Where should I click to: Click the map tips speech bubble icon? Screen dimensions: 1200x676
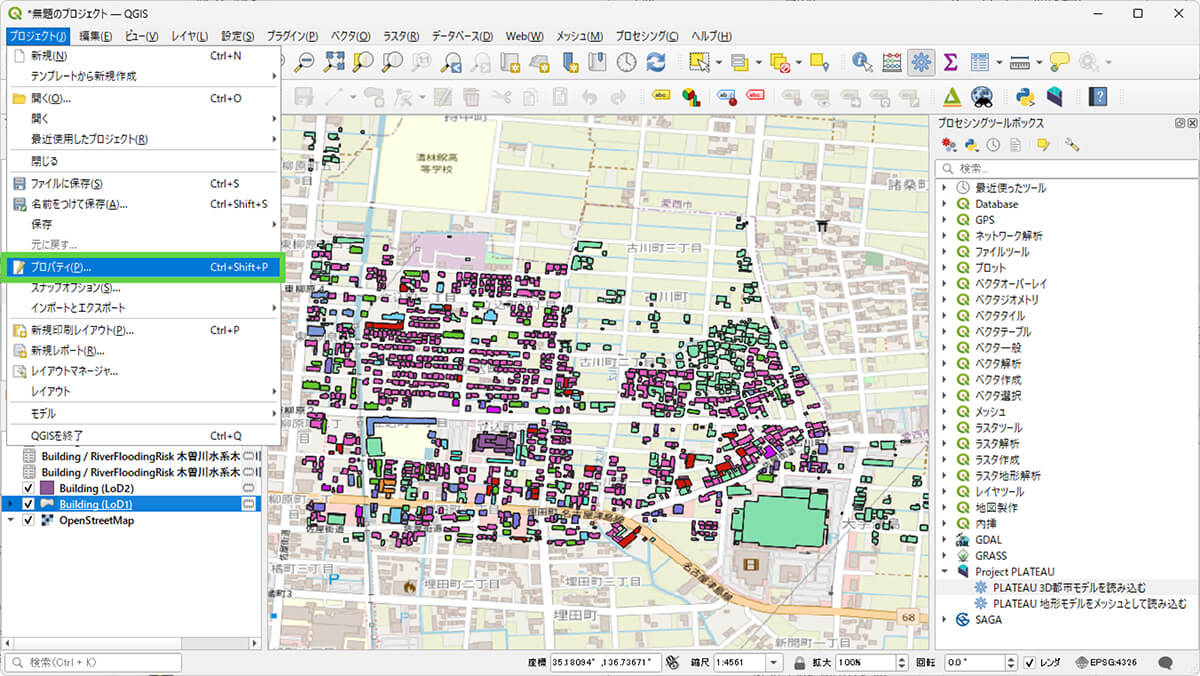[1059, 62]
